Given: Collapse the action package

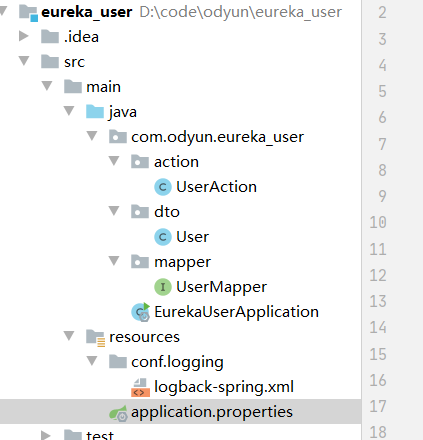Looking at the screenshot, I should [x=114, y=161].
